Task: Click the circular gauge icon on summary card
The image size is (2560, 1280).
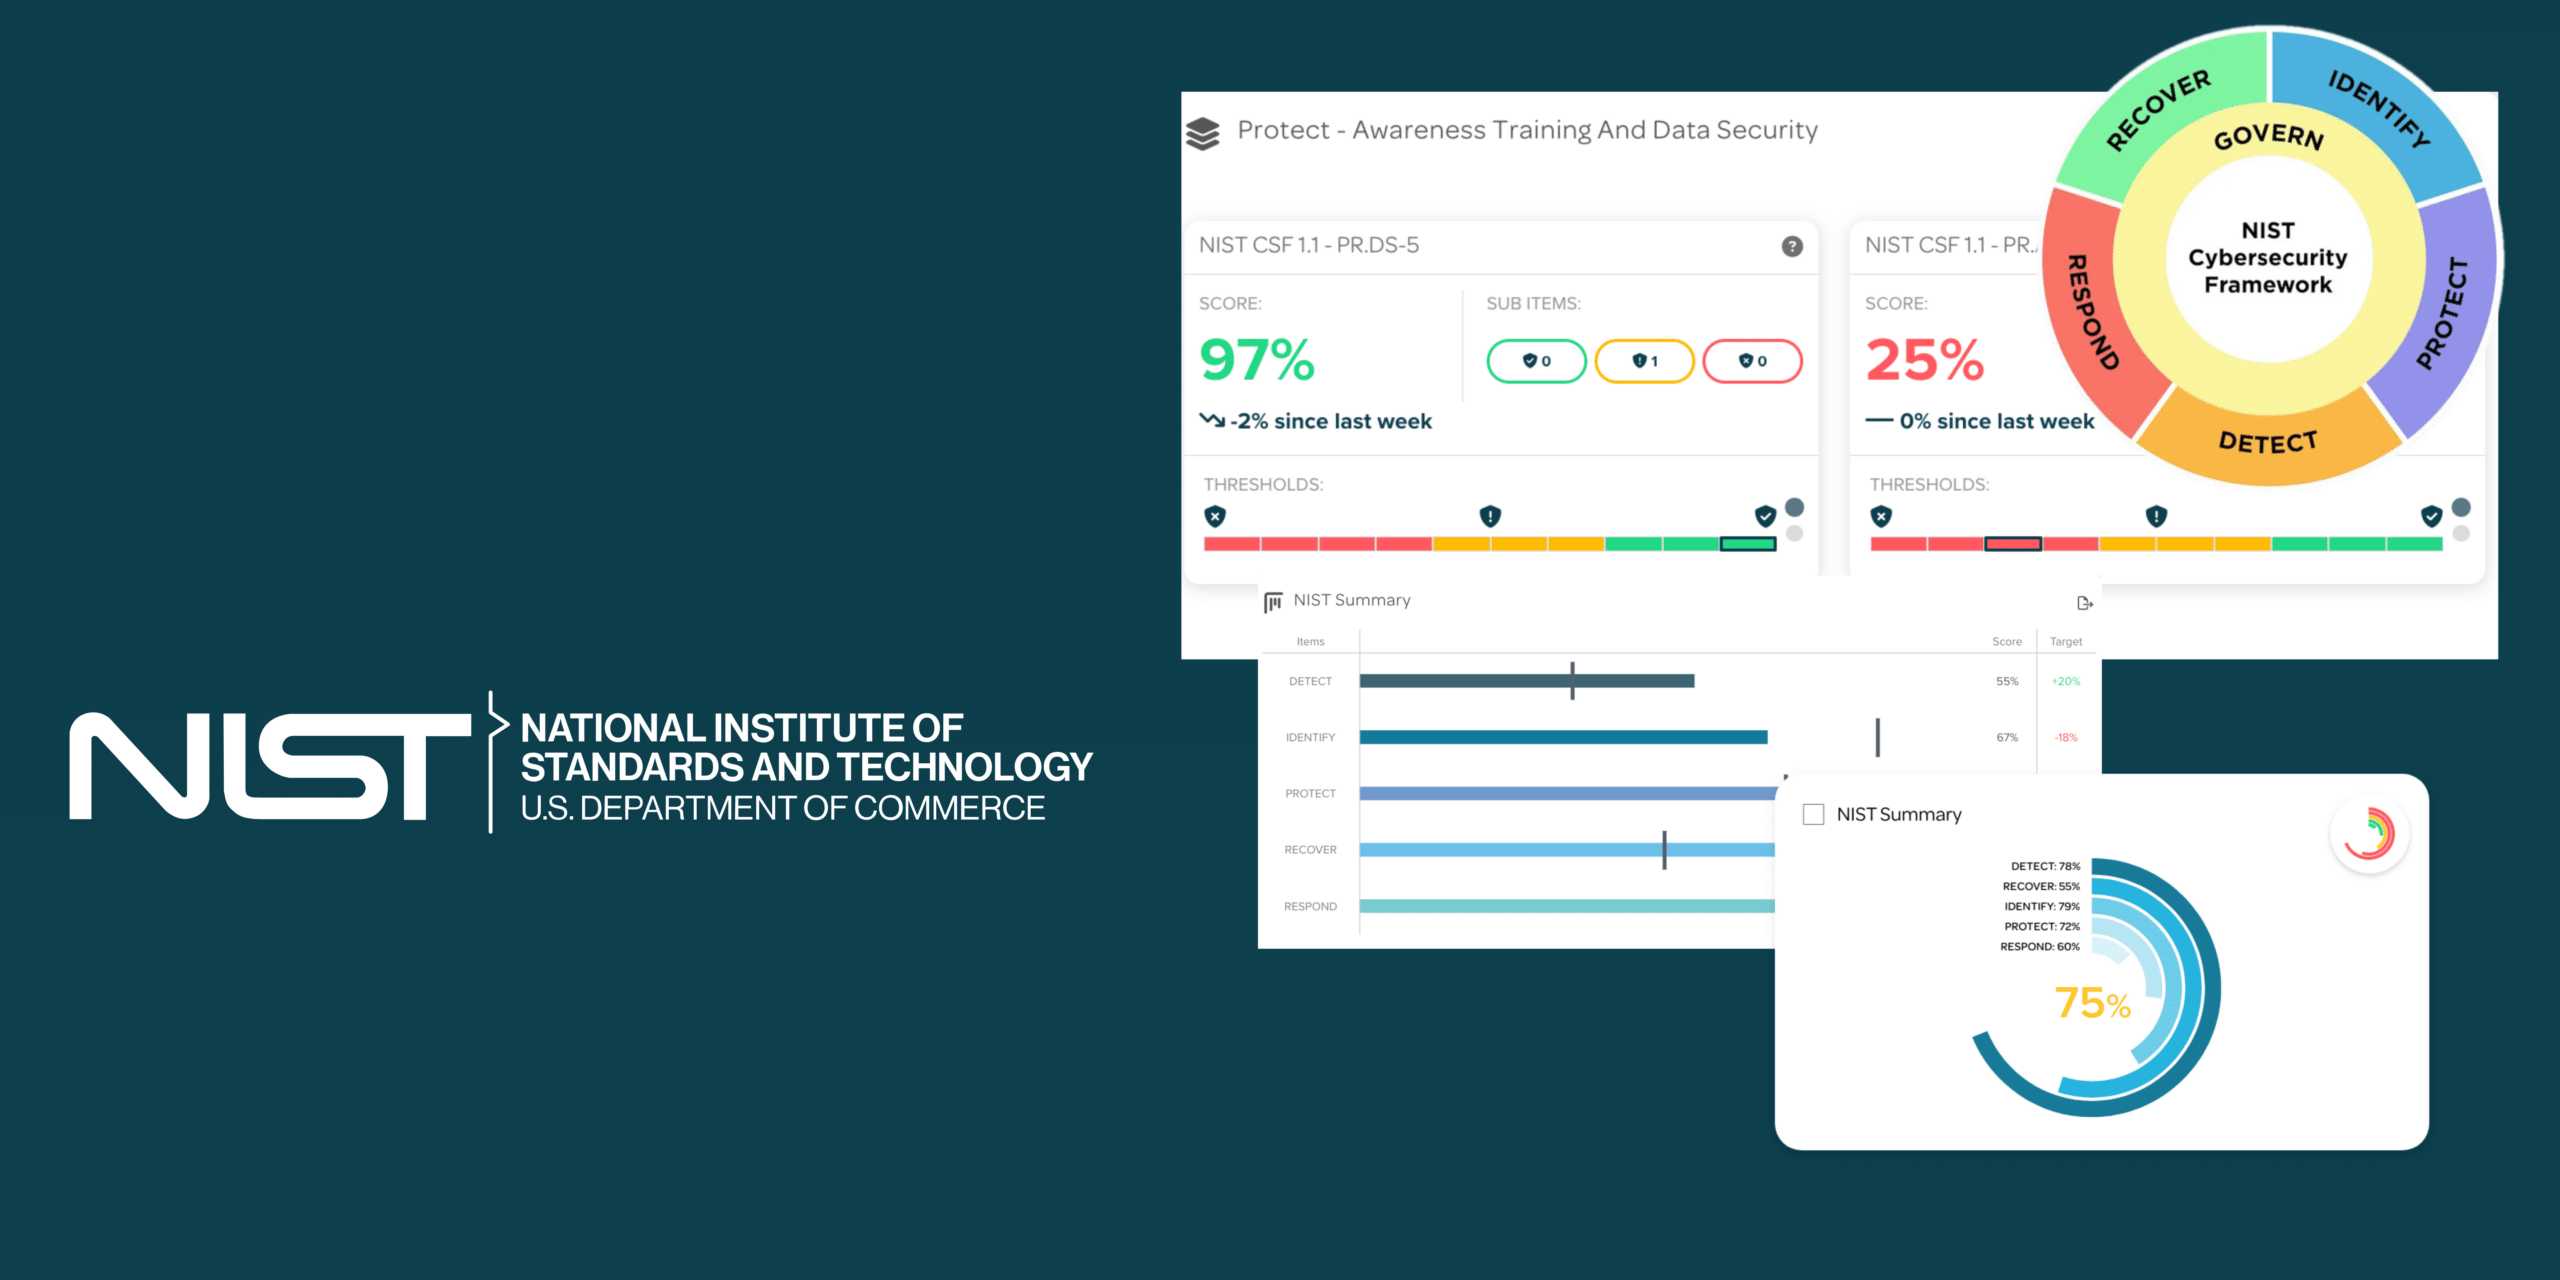Action: [x=2369, y=834]
